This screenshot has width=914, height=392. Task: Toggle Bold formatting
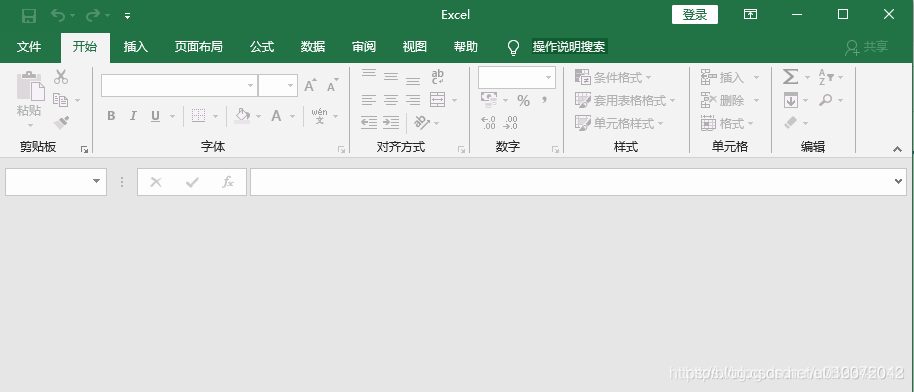coord(111,116)
